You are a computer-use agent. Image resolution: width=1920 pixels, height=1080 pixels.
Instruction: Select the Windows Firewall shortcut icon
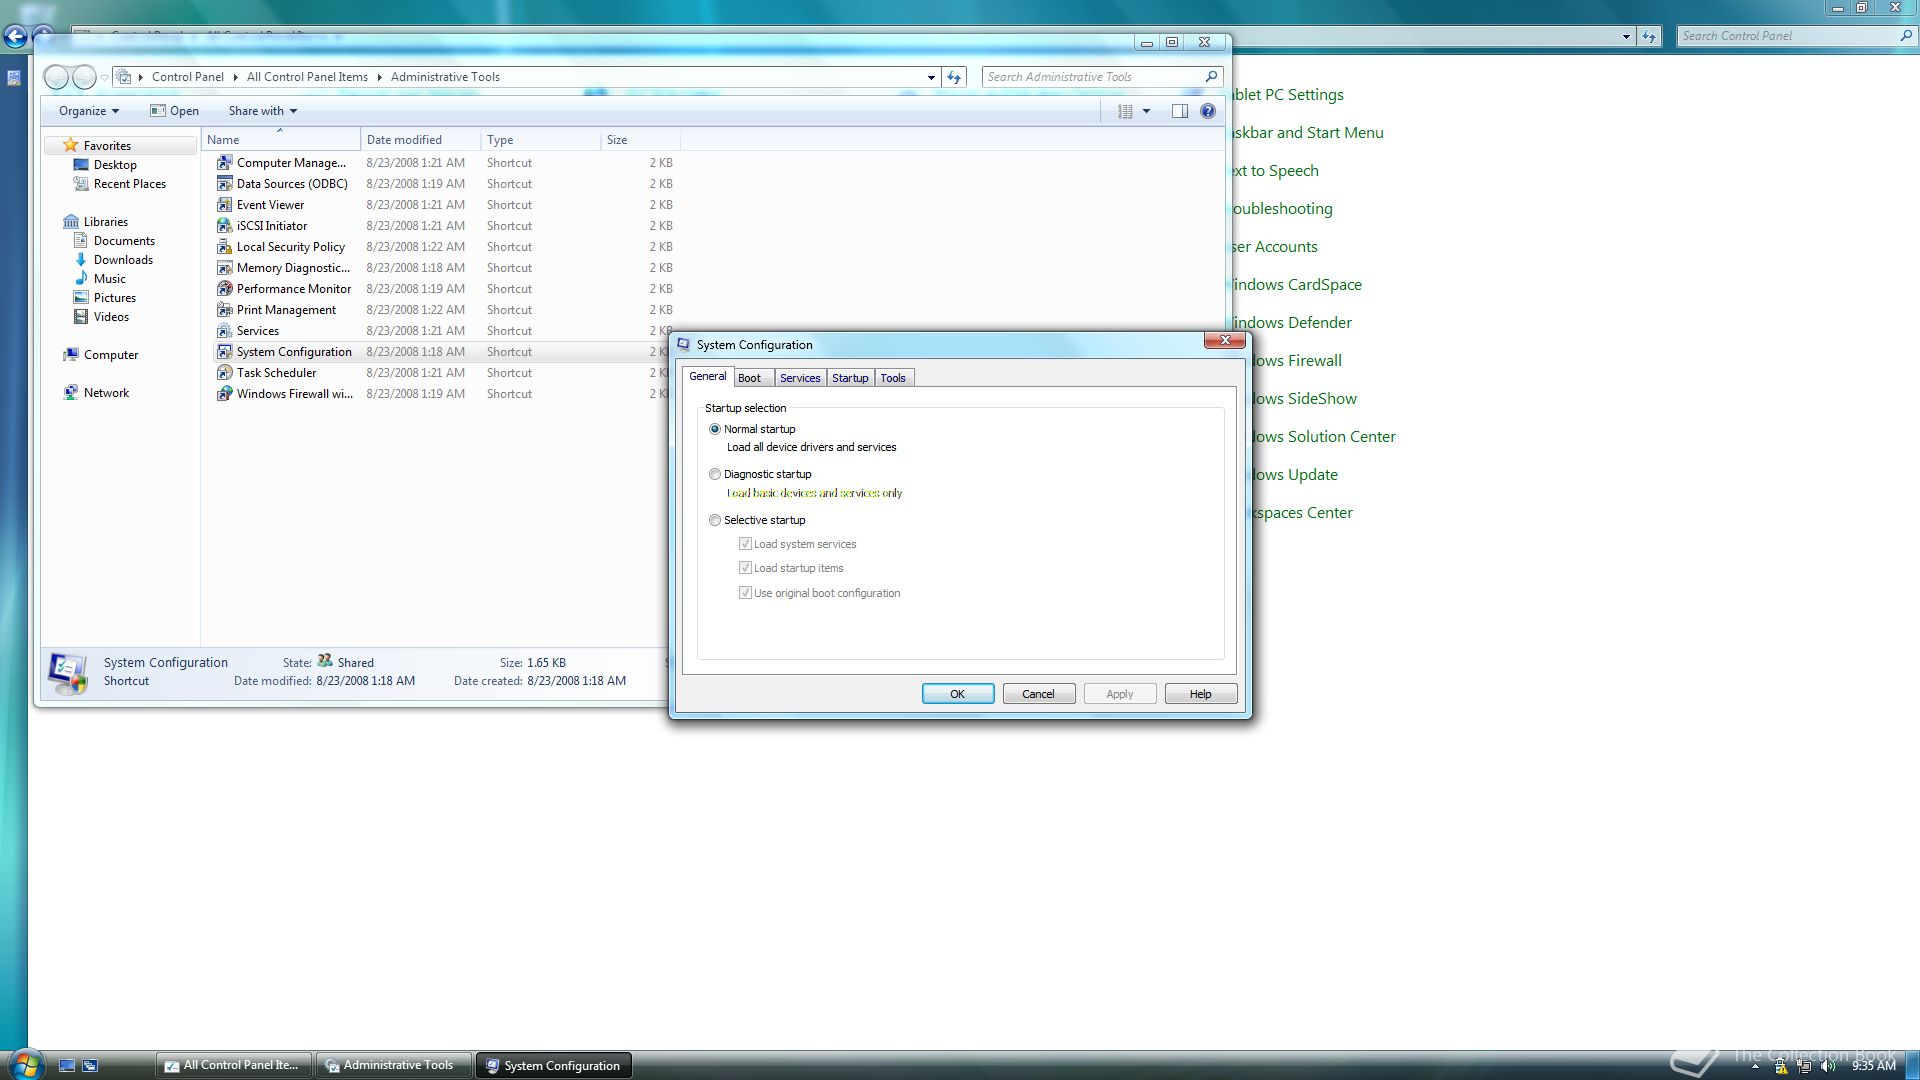click(225, 393)
